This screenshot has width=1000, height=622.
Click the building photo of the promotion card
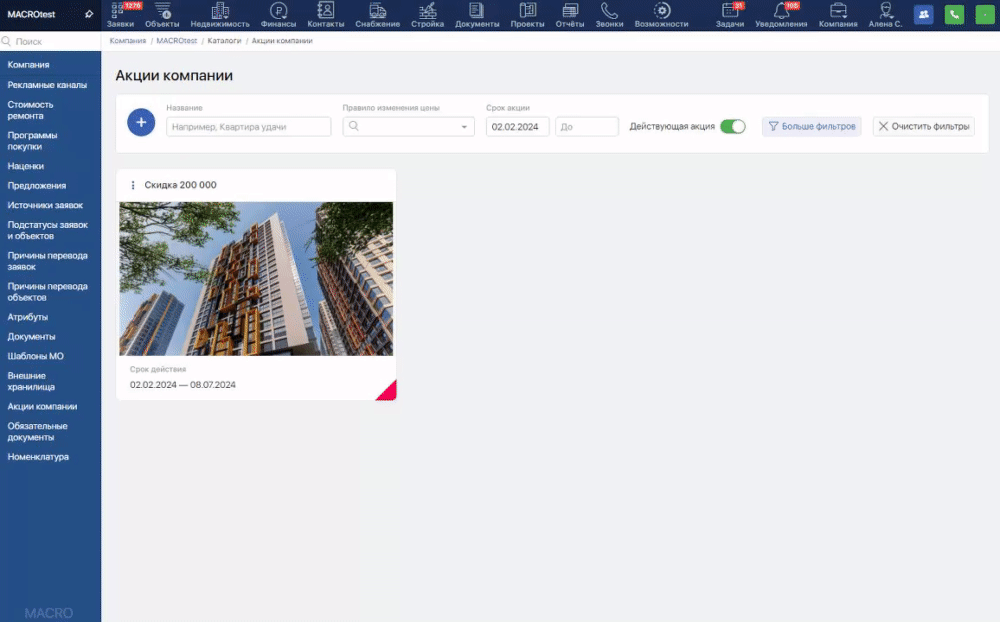pos(256,278)
